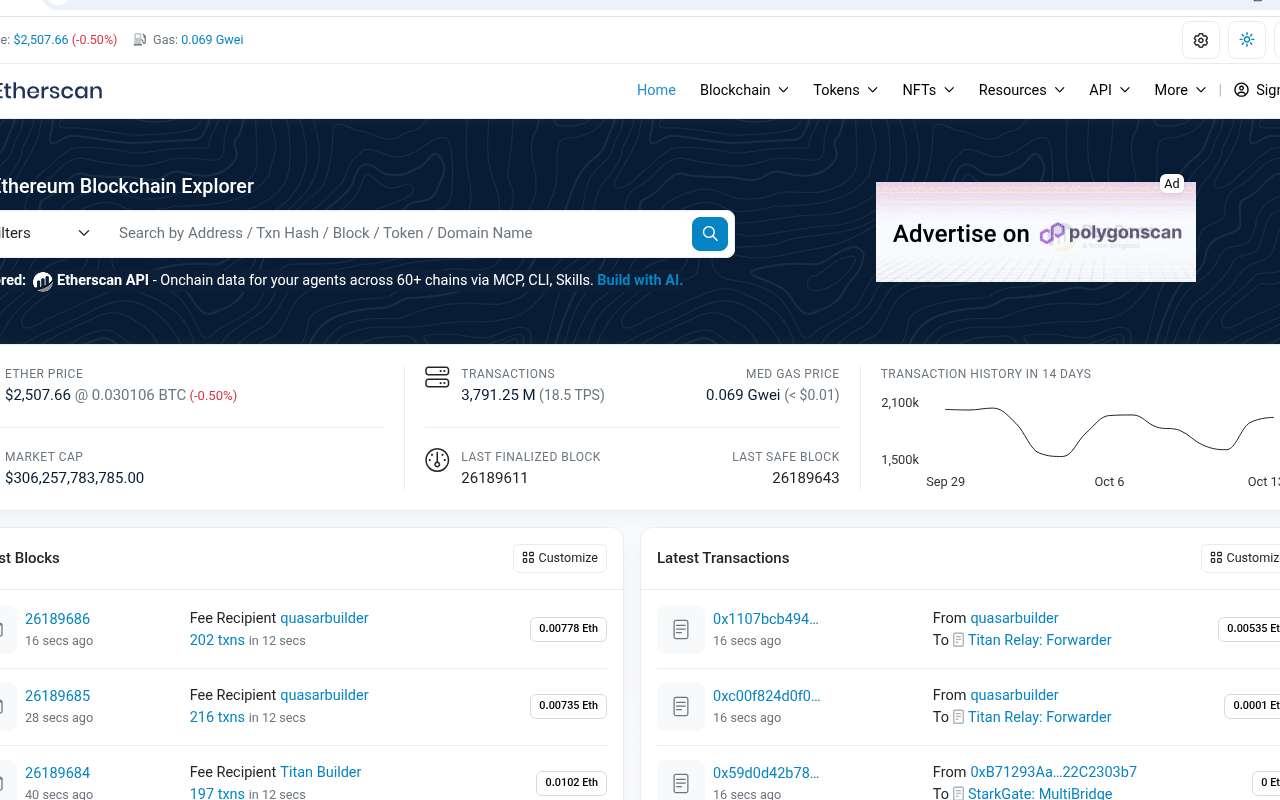Click the Last Finalized Block gauge icon
This screenshot has width=1280, height=800.
tap(437, 460)
